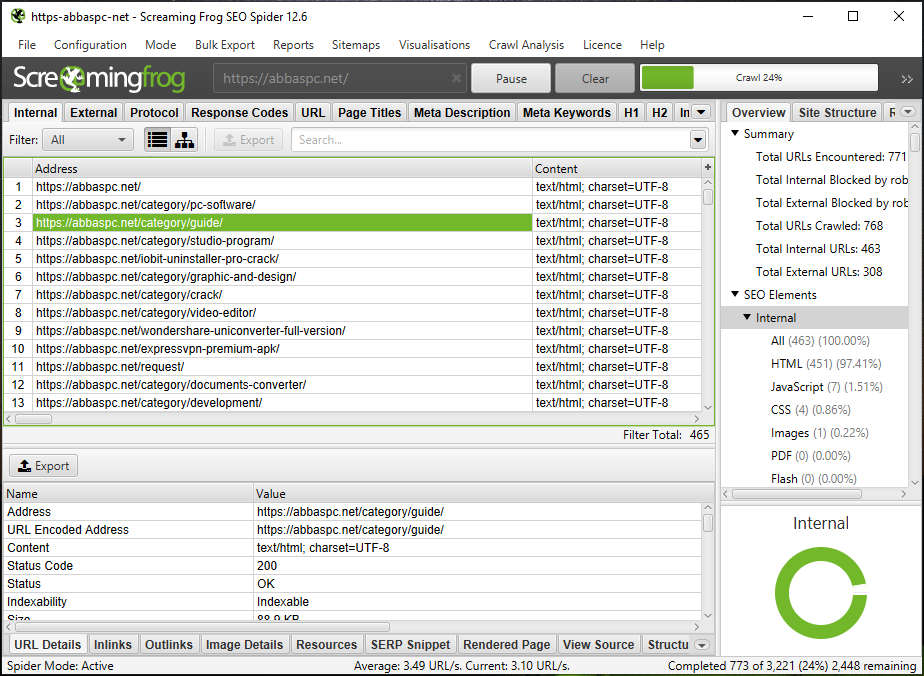
Task: Select the HTML (451) filter row
Action: click(826, 364)
